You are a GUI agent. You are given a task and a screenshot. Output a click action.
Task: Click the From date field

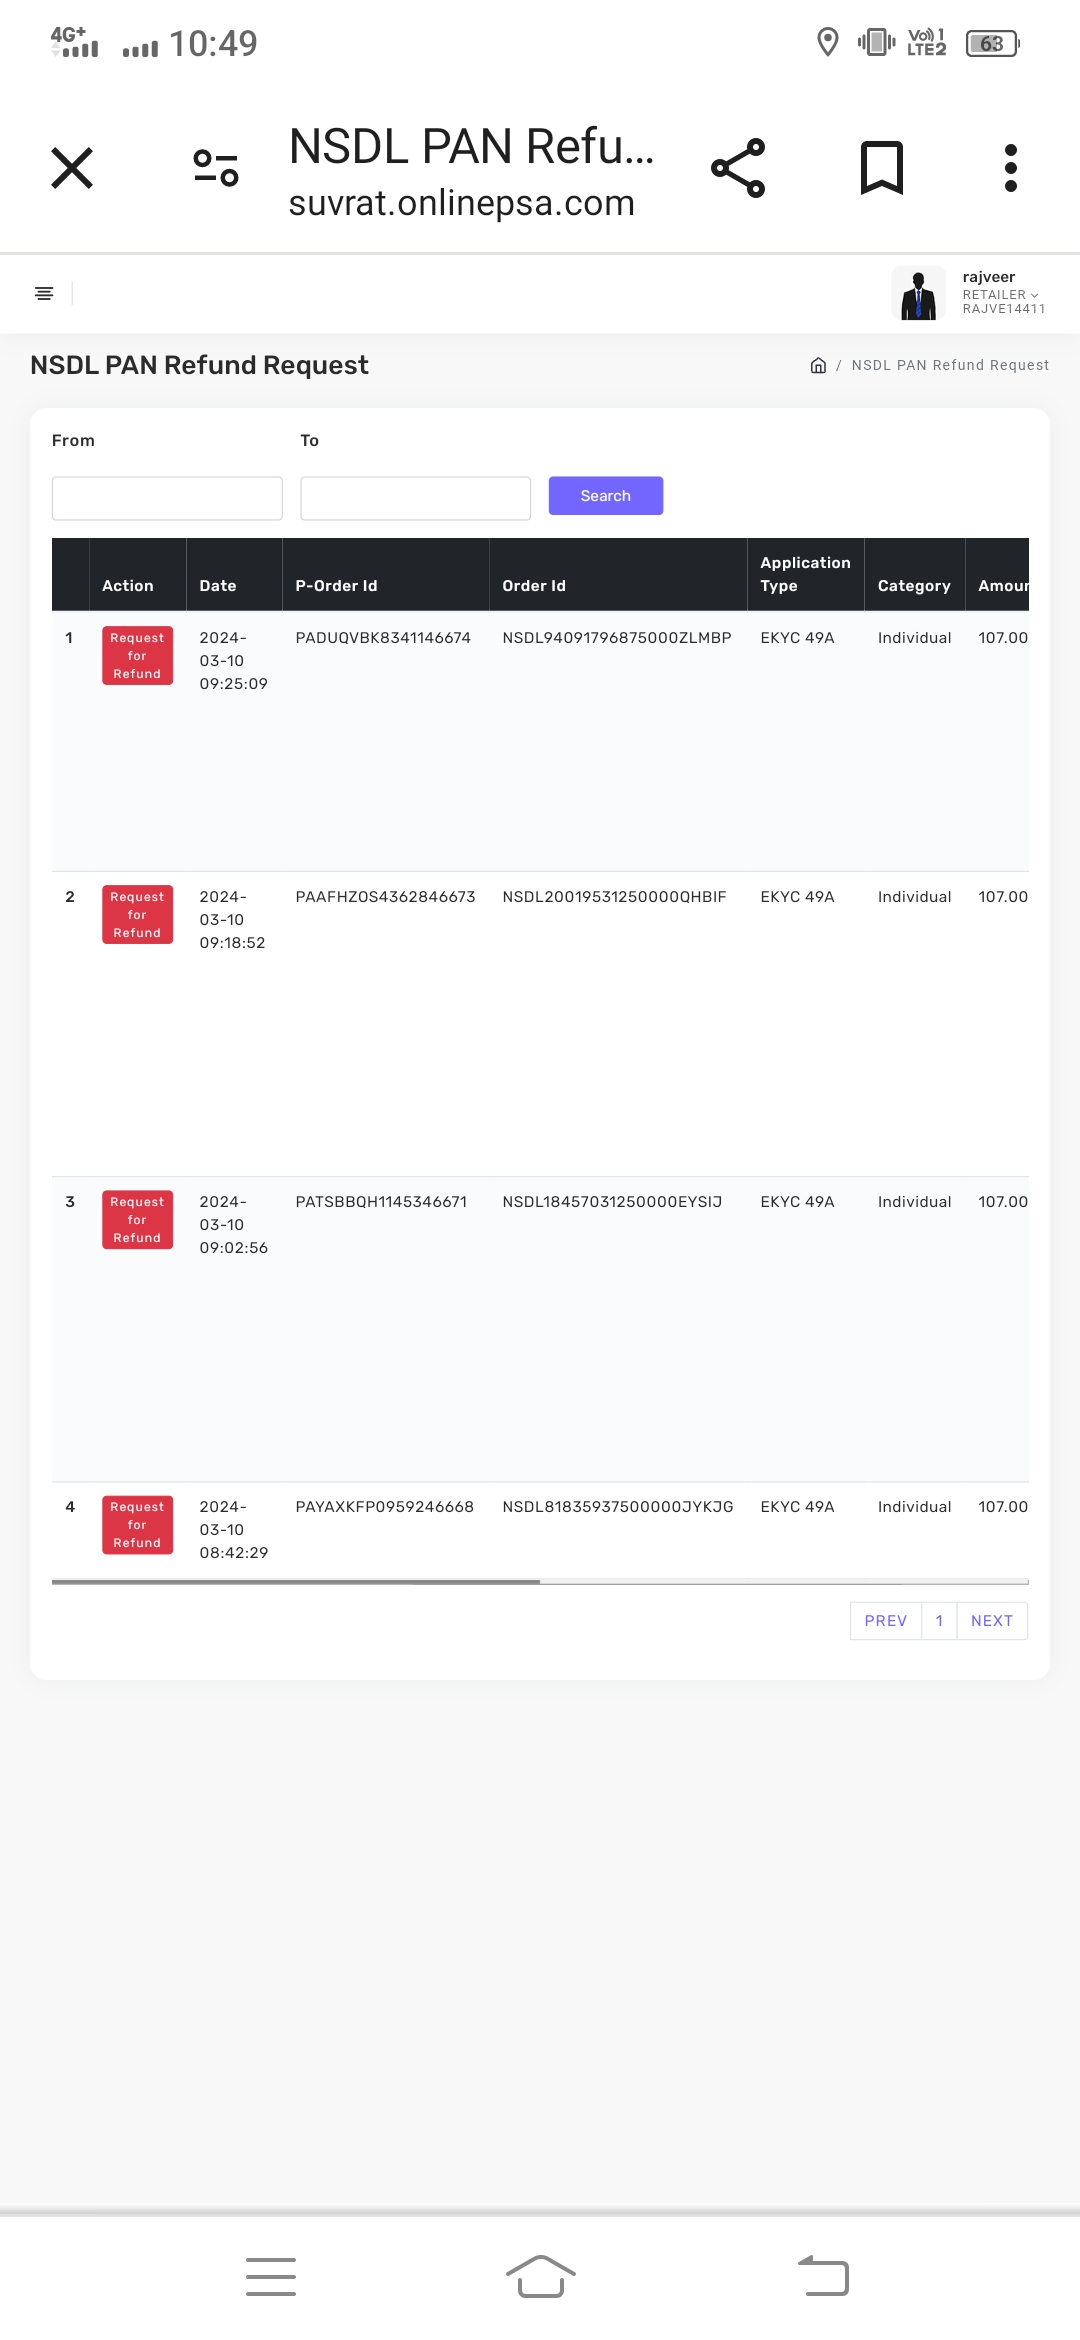click(x=167, y=498)
